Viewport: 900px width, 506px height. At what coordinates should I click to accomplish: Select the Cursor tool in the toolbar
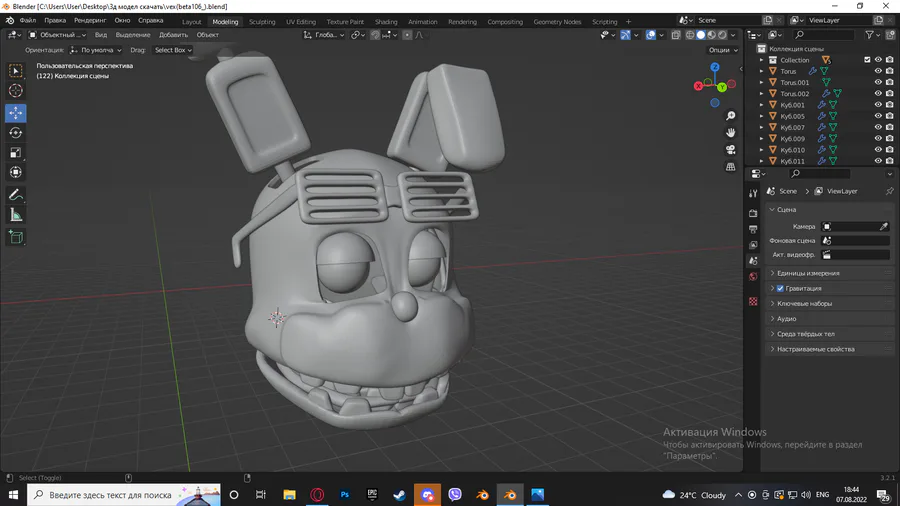[x=16, y=91]
